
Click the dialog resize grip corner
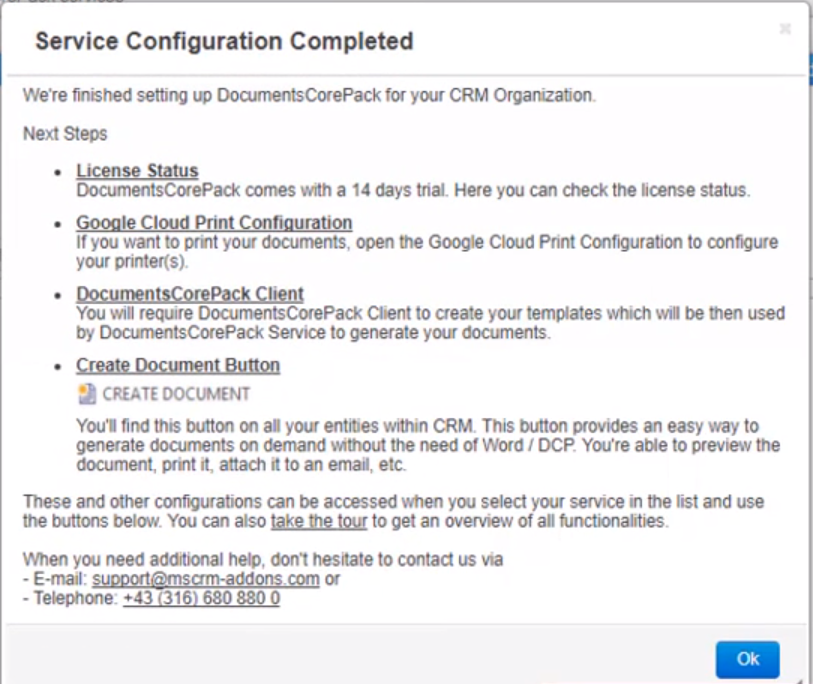[x=800, y=679]
